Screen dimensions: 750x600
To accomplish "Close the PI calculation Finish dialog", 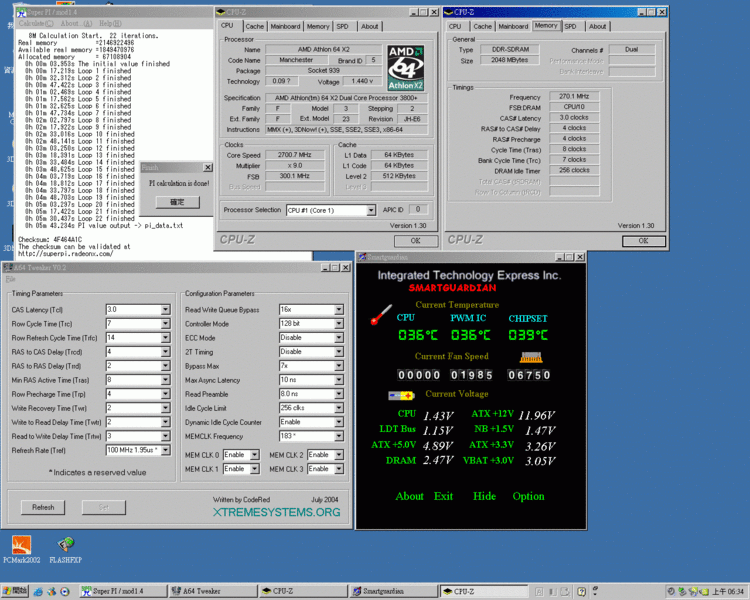I will pos(208,167).
